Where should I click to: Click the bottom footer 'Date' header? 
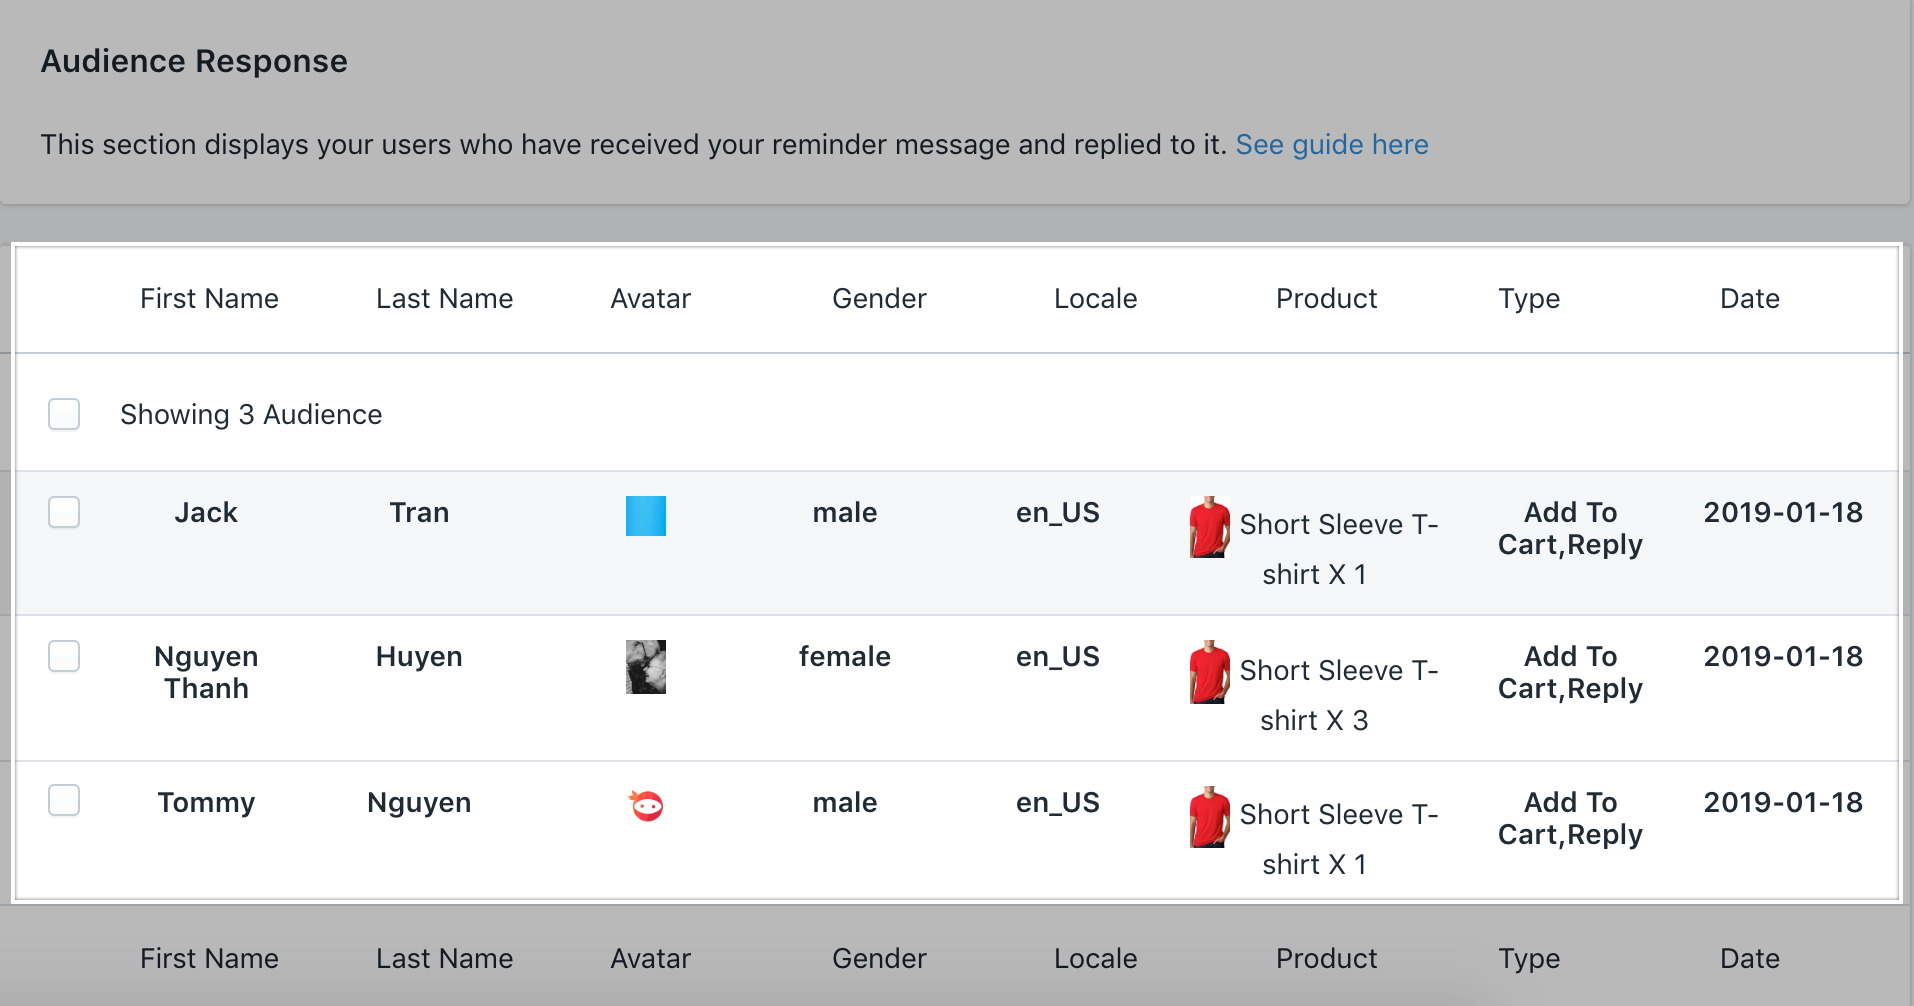click(x=1749, y=959)
